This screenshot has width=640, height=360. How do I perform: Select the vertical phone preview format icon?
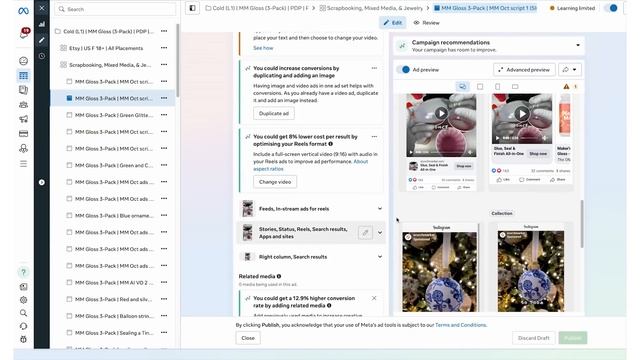(498, 87)
